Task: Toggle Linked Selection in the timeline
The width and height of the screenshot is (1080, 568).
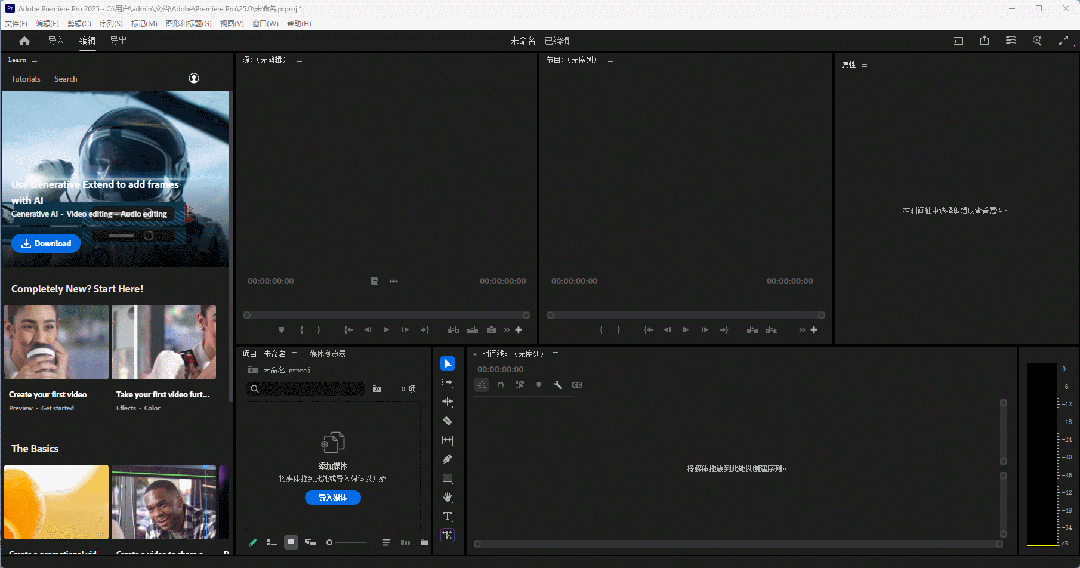Action: click(x=520, y=385)
